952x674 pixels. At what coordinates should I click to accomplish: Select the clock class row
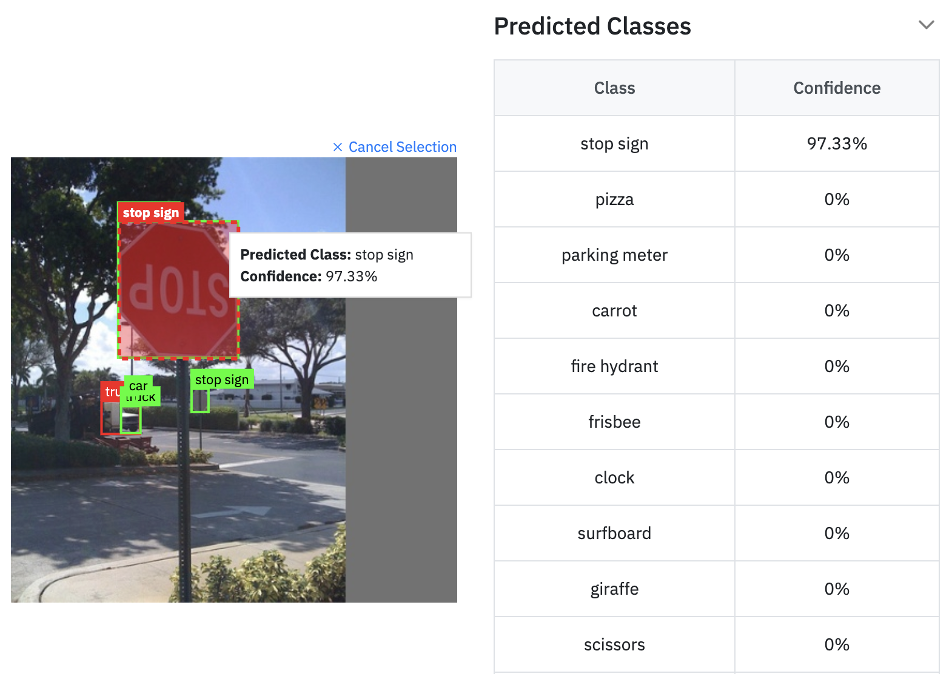click(614, 478)
